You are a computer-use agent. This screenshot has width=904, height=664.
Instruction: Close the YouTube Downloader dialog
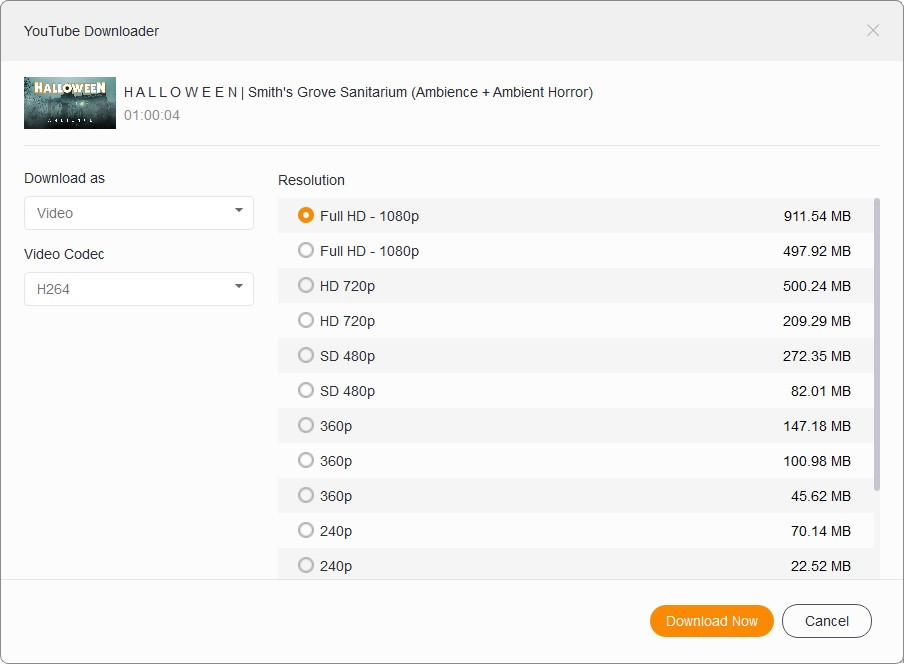(x=873, y=31)
